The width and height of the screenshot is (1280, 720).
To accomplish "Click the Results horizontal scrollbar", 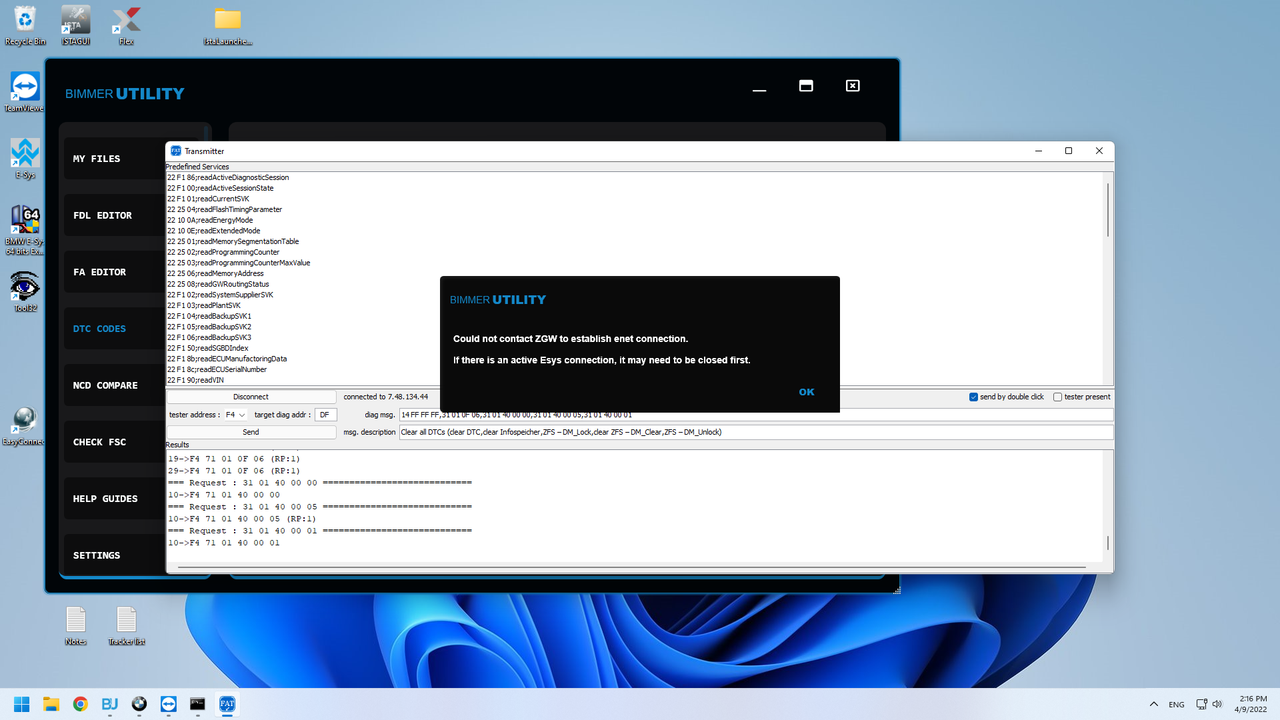I will [631, 567].
